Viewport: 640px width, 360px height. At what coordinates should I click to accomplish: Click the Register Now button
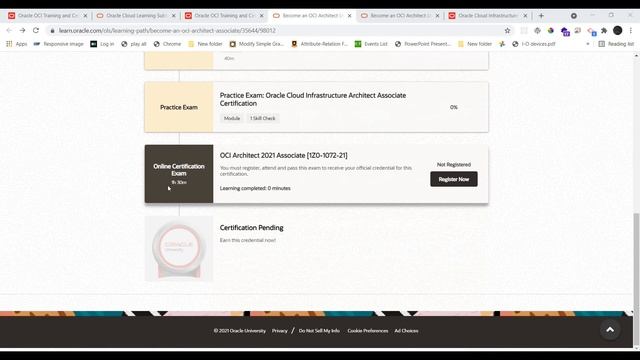(453, 179)
